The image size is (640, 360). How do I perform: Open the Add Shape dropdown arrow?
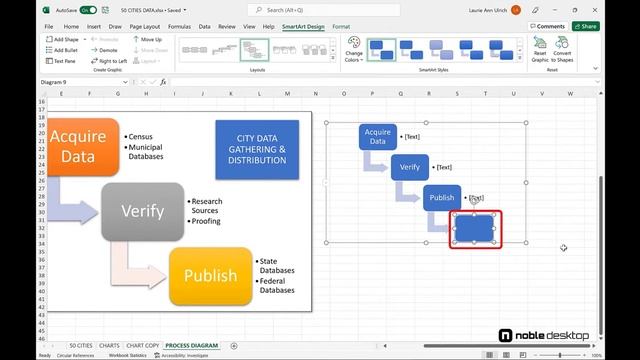pyautogui.click(x=84, y=39)
